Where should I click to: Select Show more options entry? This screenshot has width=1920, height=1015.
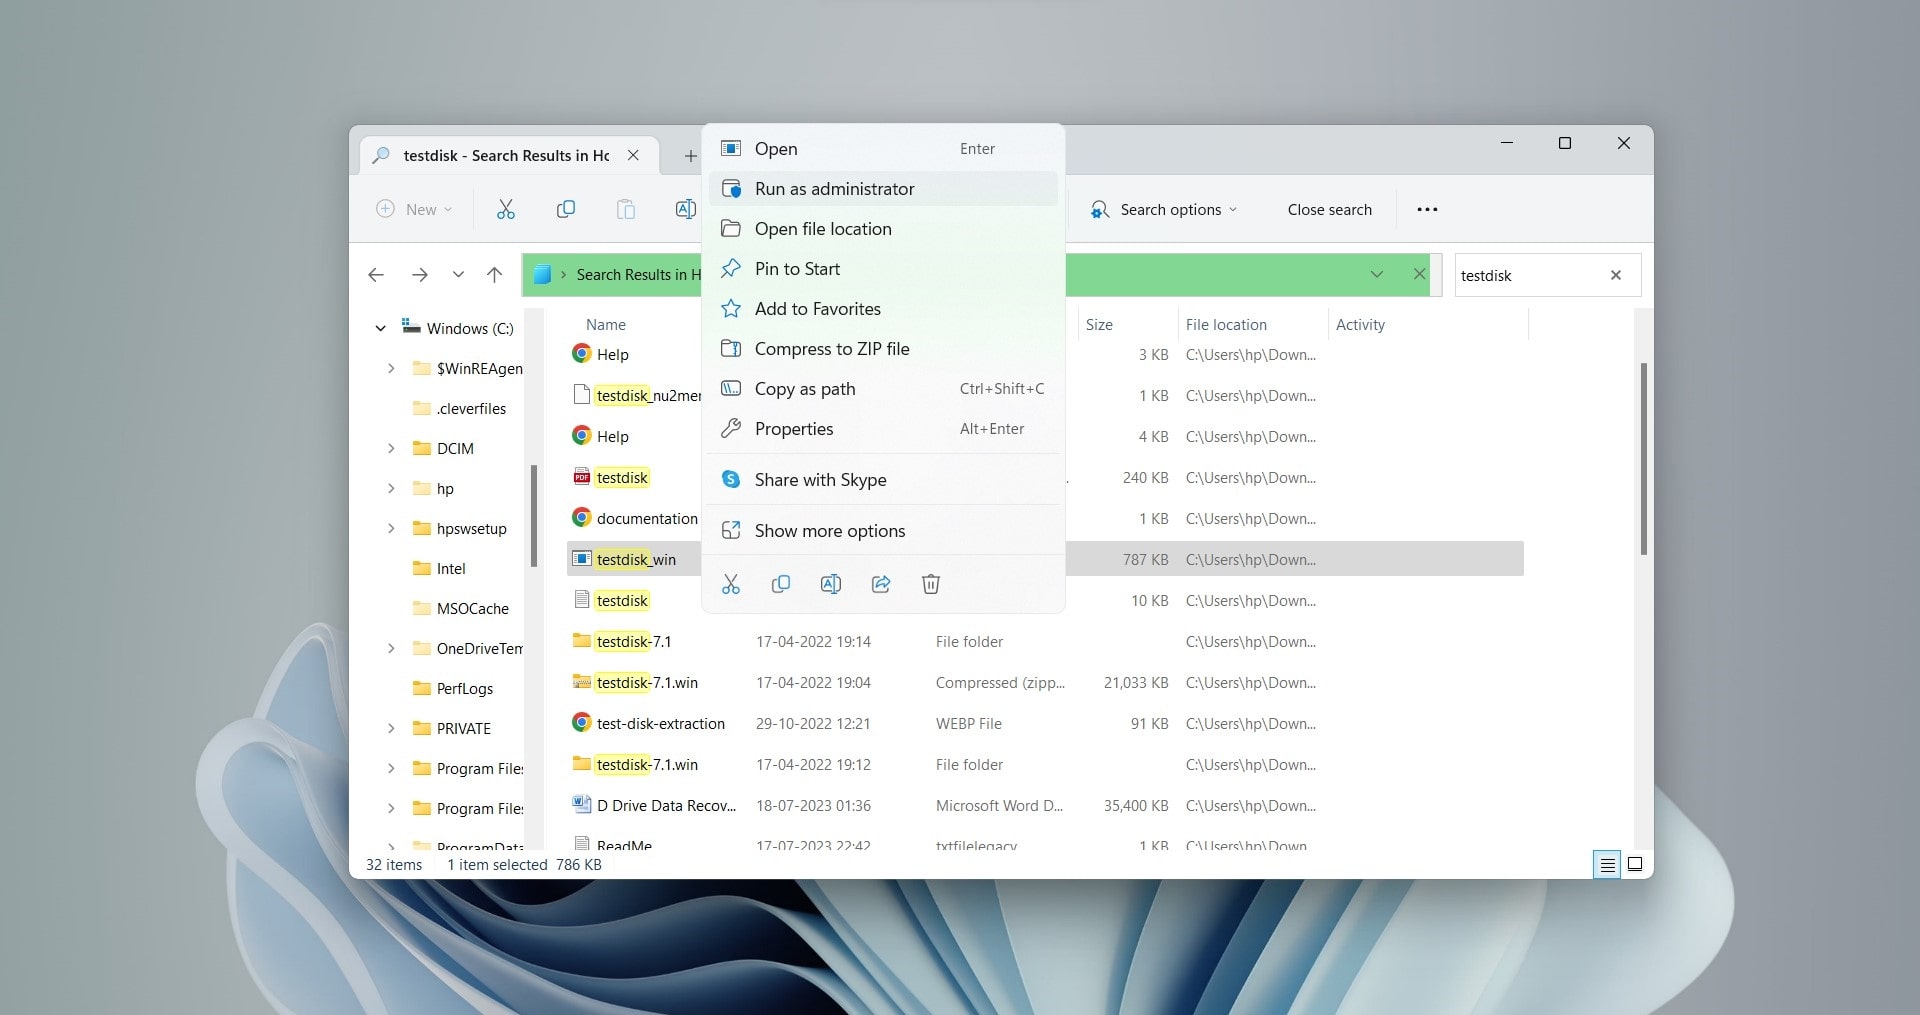[829, 531]
